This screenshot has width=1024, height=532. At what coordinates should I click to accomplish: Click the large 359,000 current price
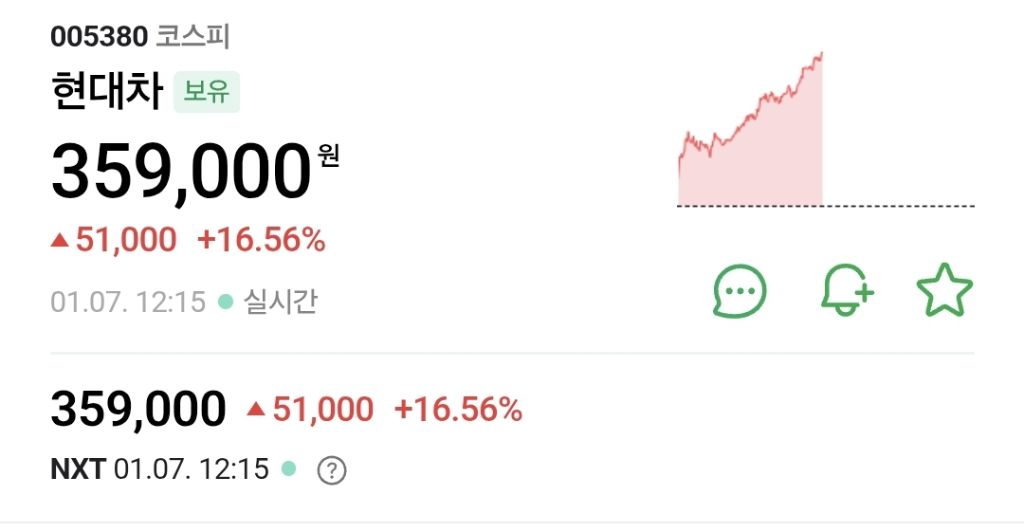[181, 172]
